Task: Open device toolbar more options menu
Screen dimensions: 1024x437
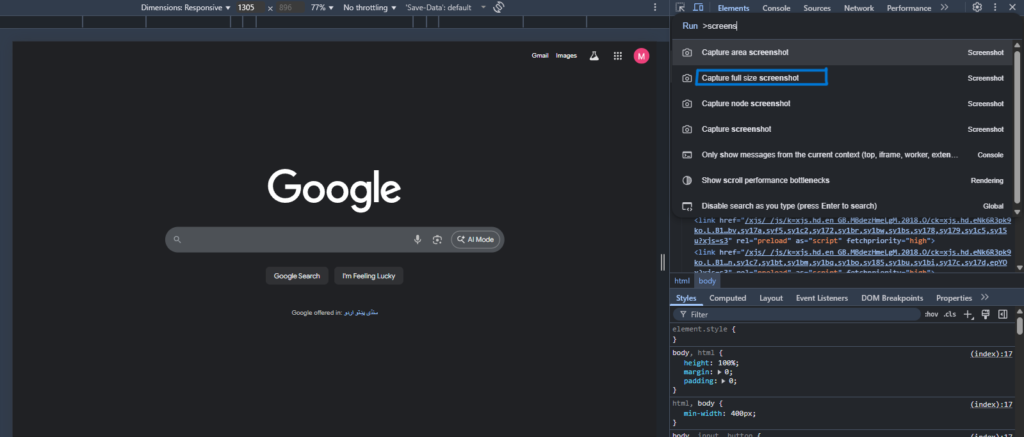Action: [655, 7]
